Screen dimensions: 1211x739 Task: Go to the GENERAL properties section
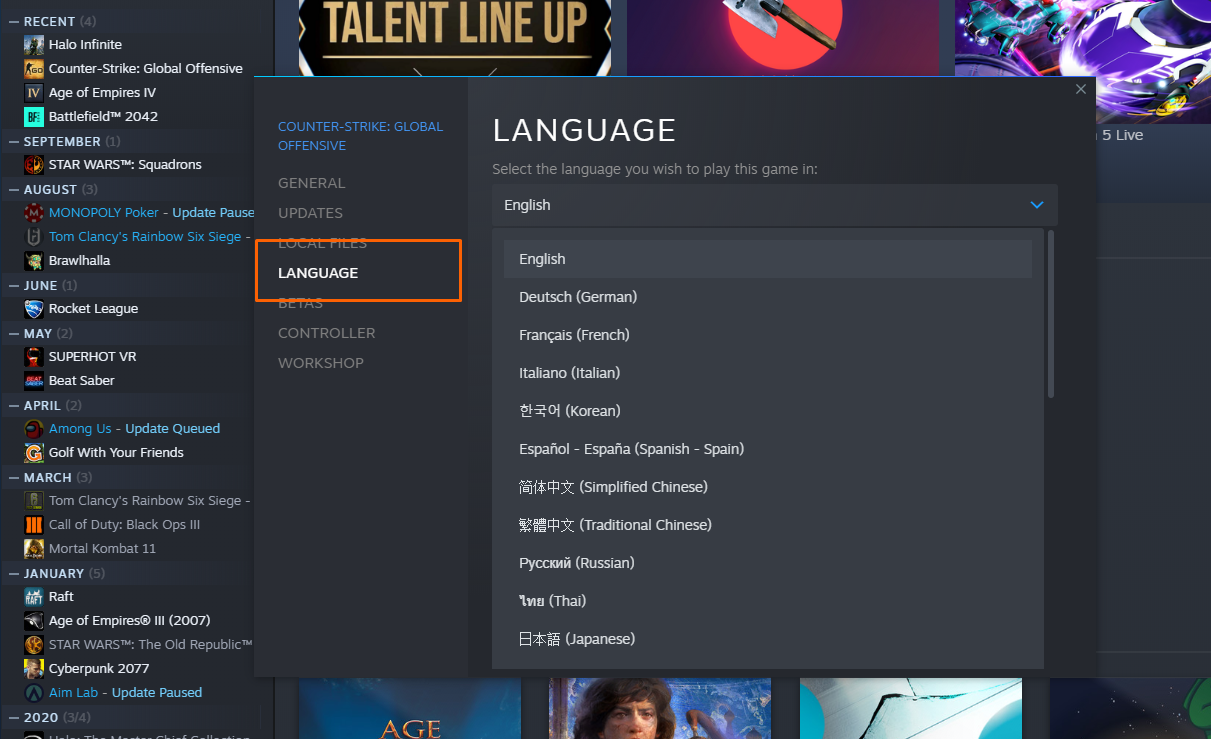tap(312, 183)
